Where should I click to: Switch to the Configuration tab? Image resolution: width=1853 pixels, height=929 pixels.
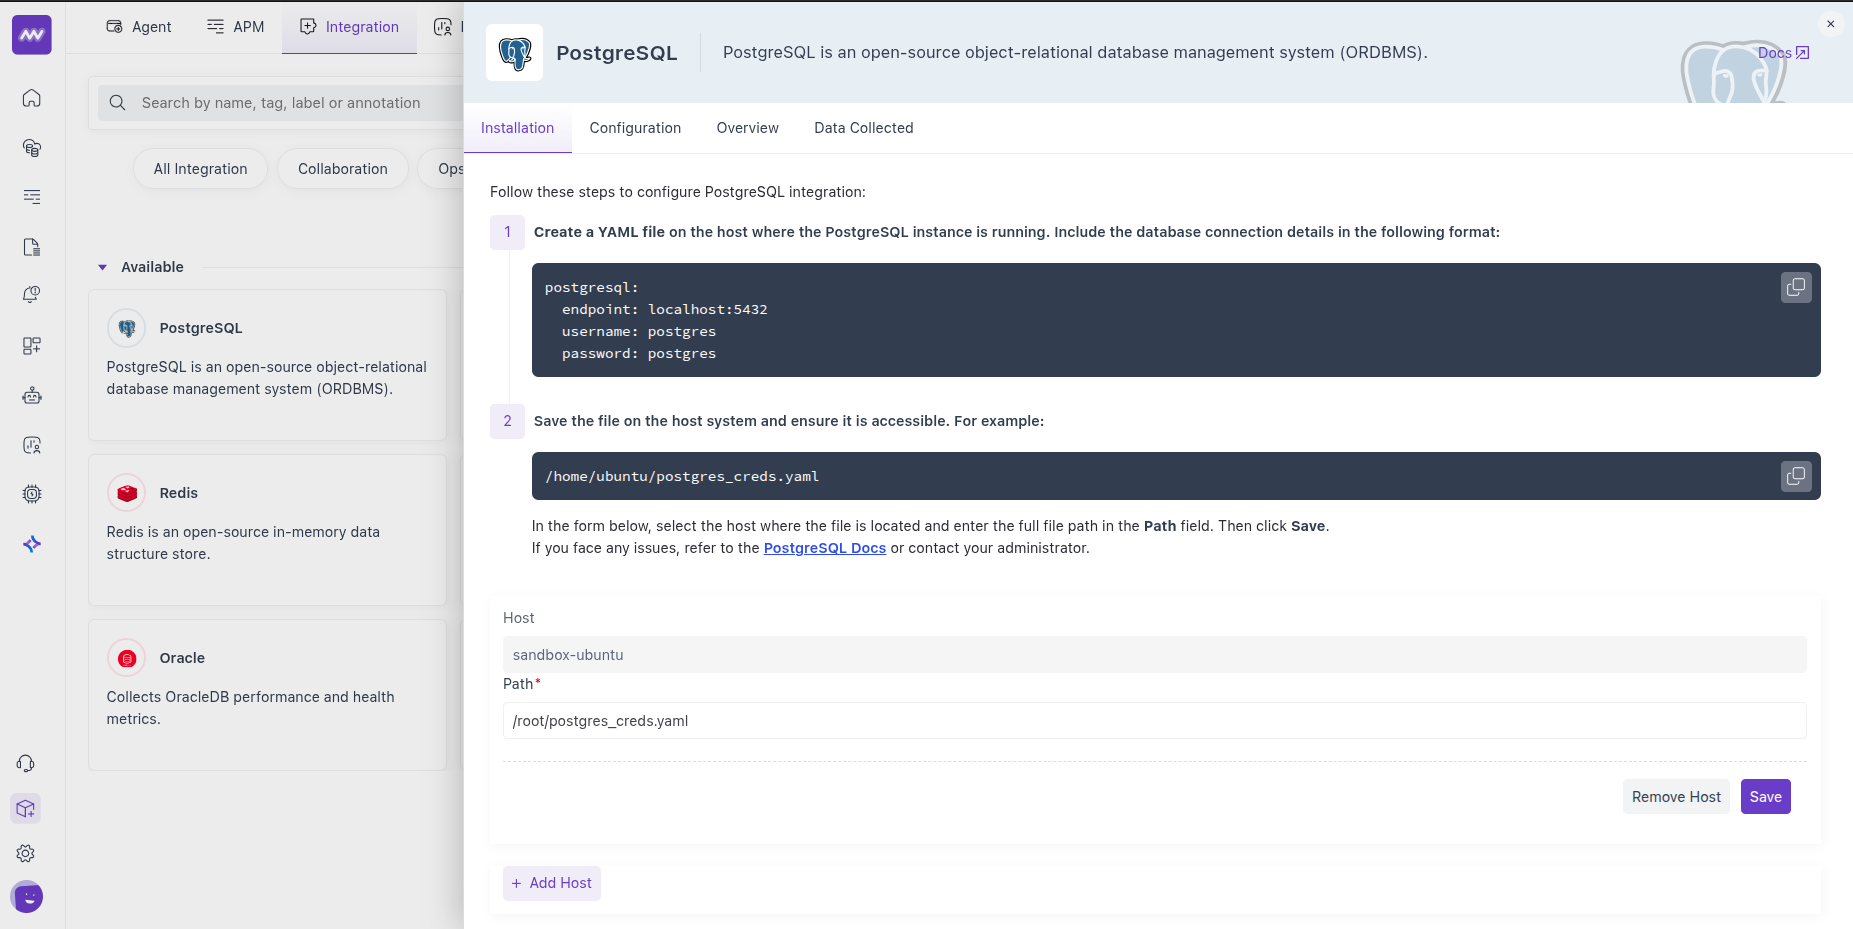point(635,128)
